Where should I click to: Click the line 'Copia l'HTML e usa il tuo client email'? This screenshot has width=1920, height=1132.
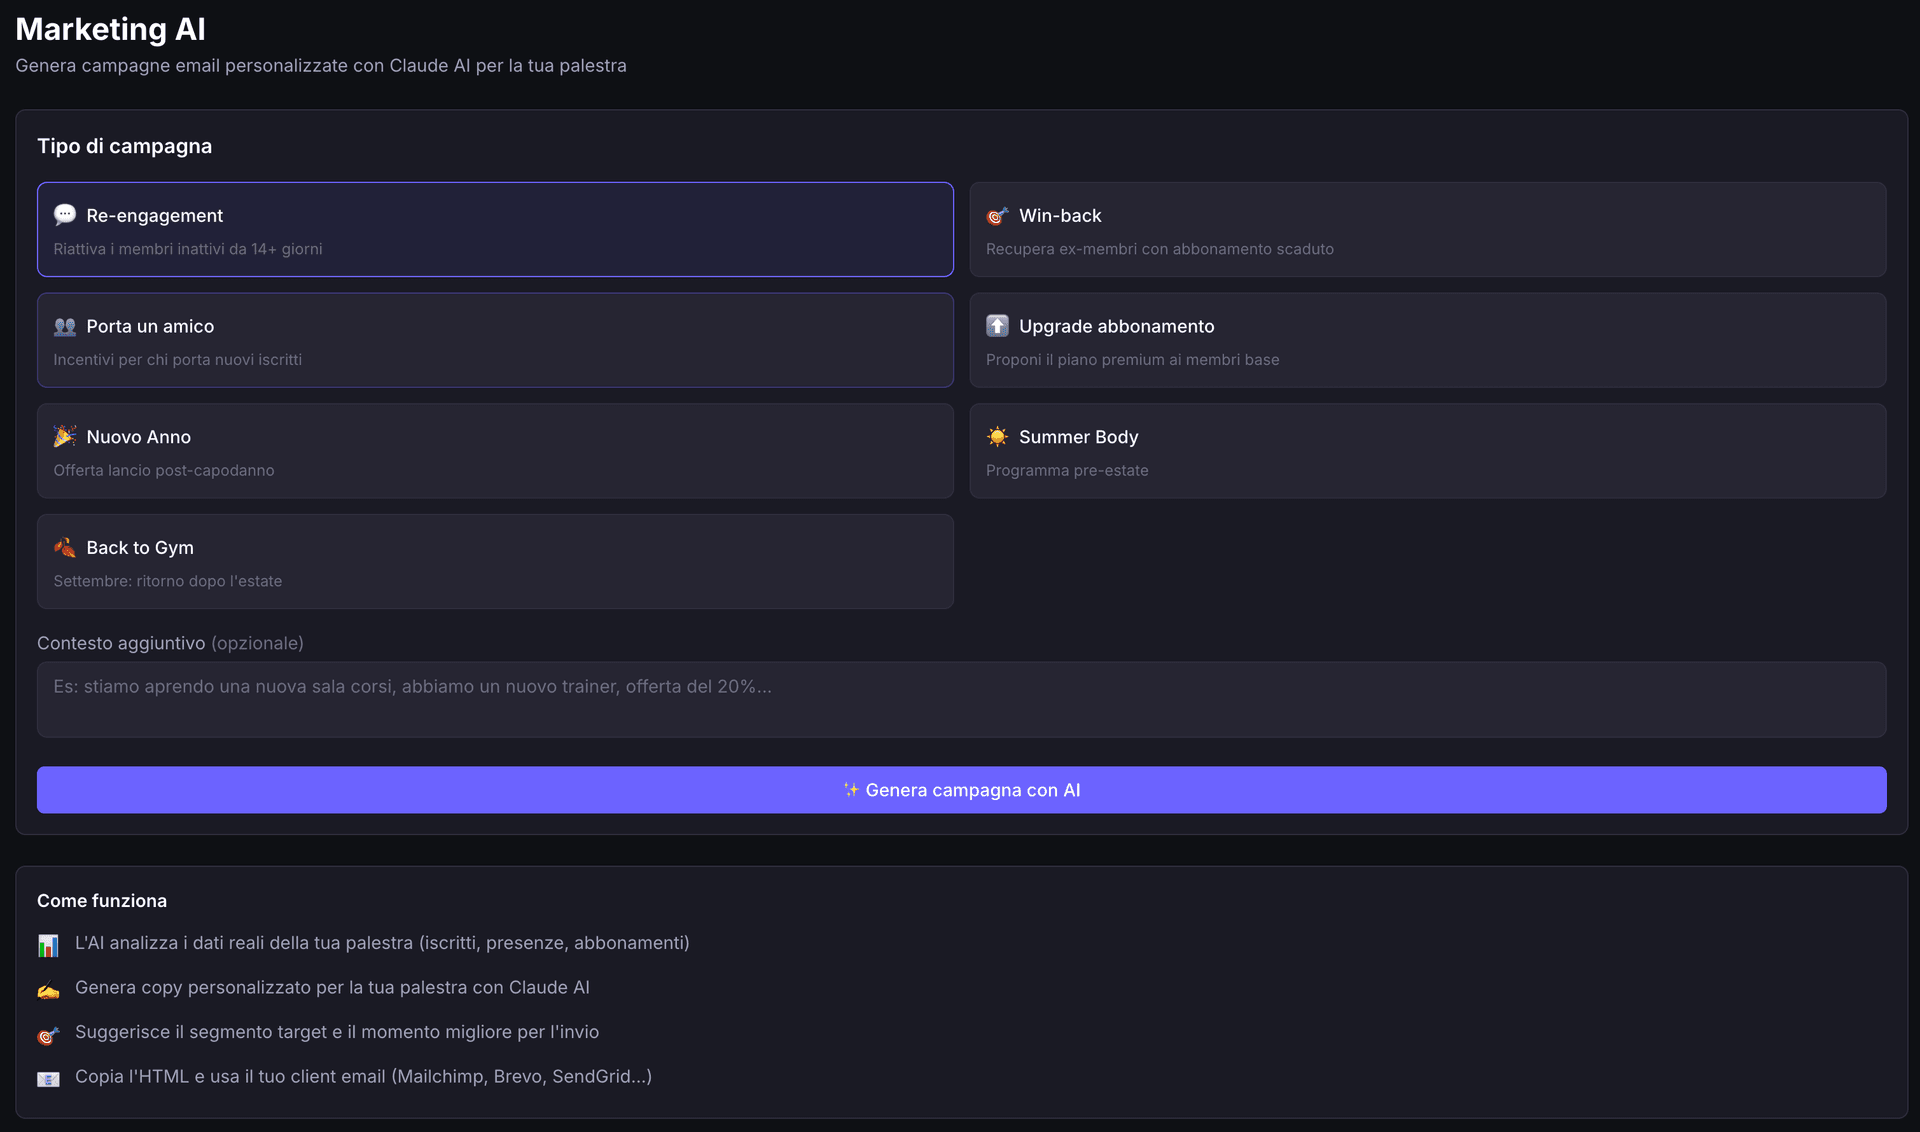(363, 1077)
